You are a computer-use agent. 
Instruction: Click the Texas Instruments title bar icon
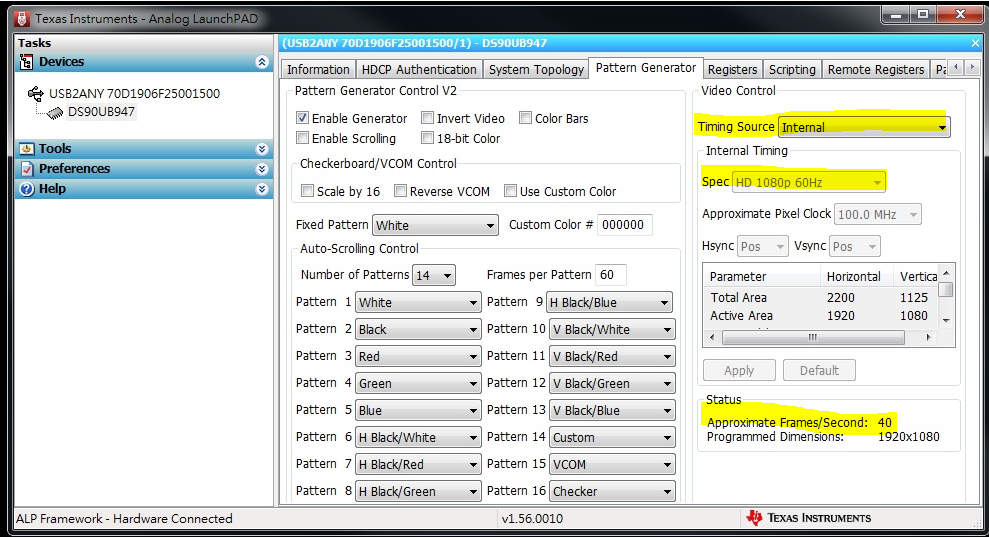tap(22, 19)
